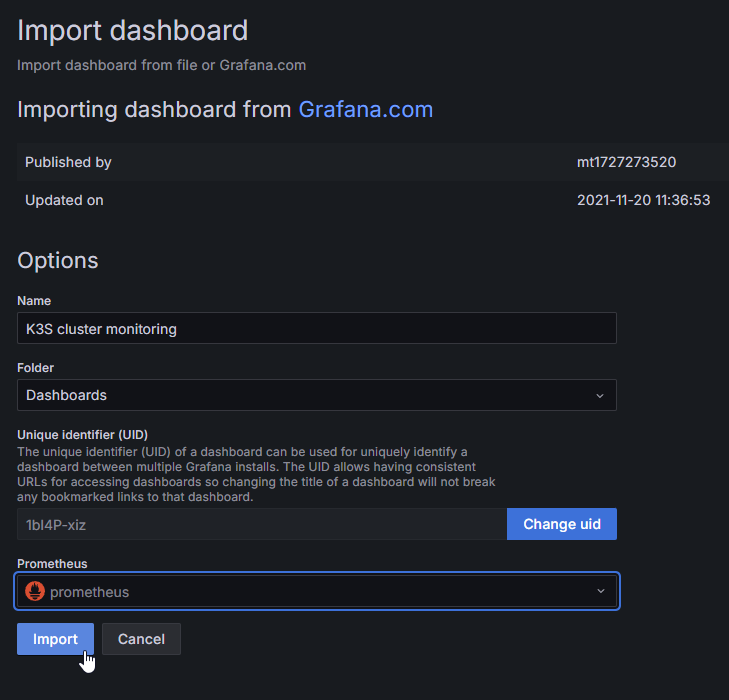The image size is (729, 700).
Task: Click the Prometheus flame icon in data source selector
Action: point(35,592)
